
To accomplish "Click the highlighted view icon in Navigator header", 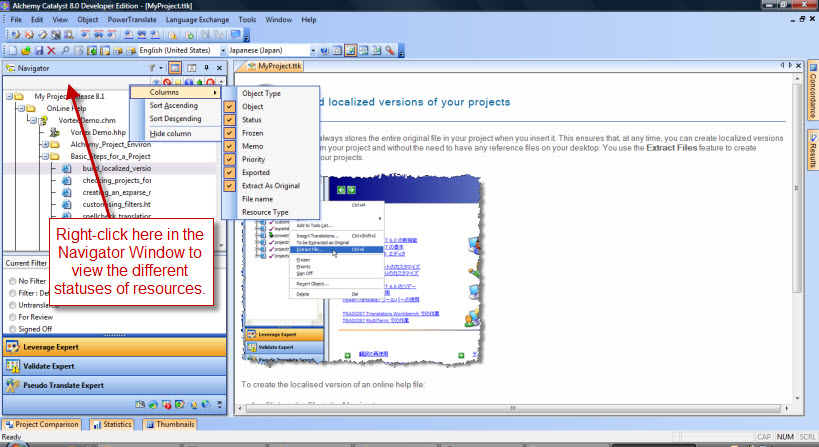I will click(175, 68).
